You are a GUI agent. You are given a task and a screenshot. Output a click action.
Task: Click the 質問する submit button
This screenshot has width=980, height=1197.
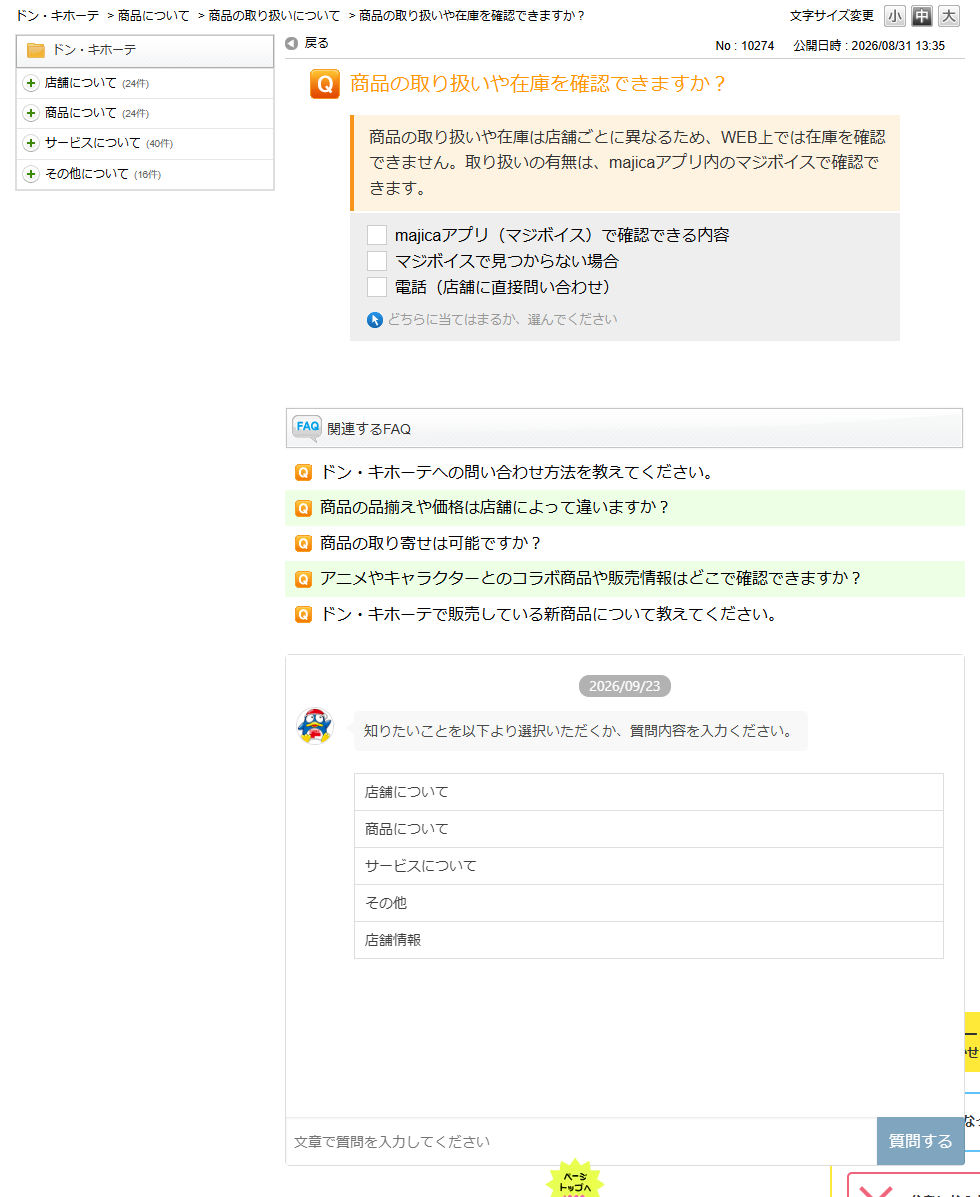[920, 1141]
